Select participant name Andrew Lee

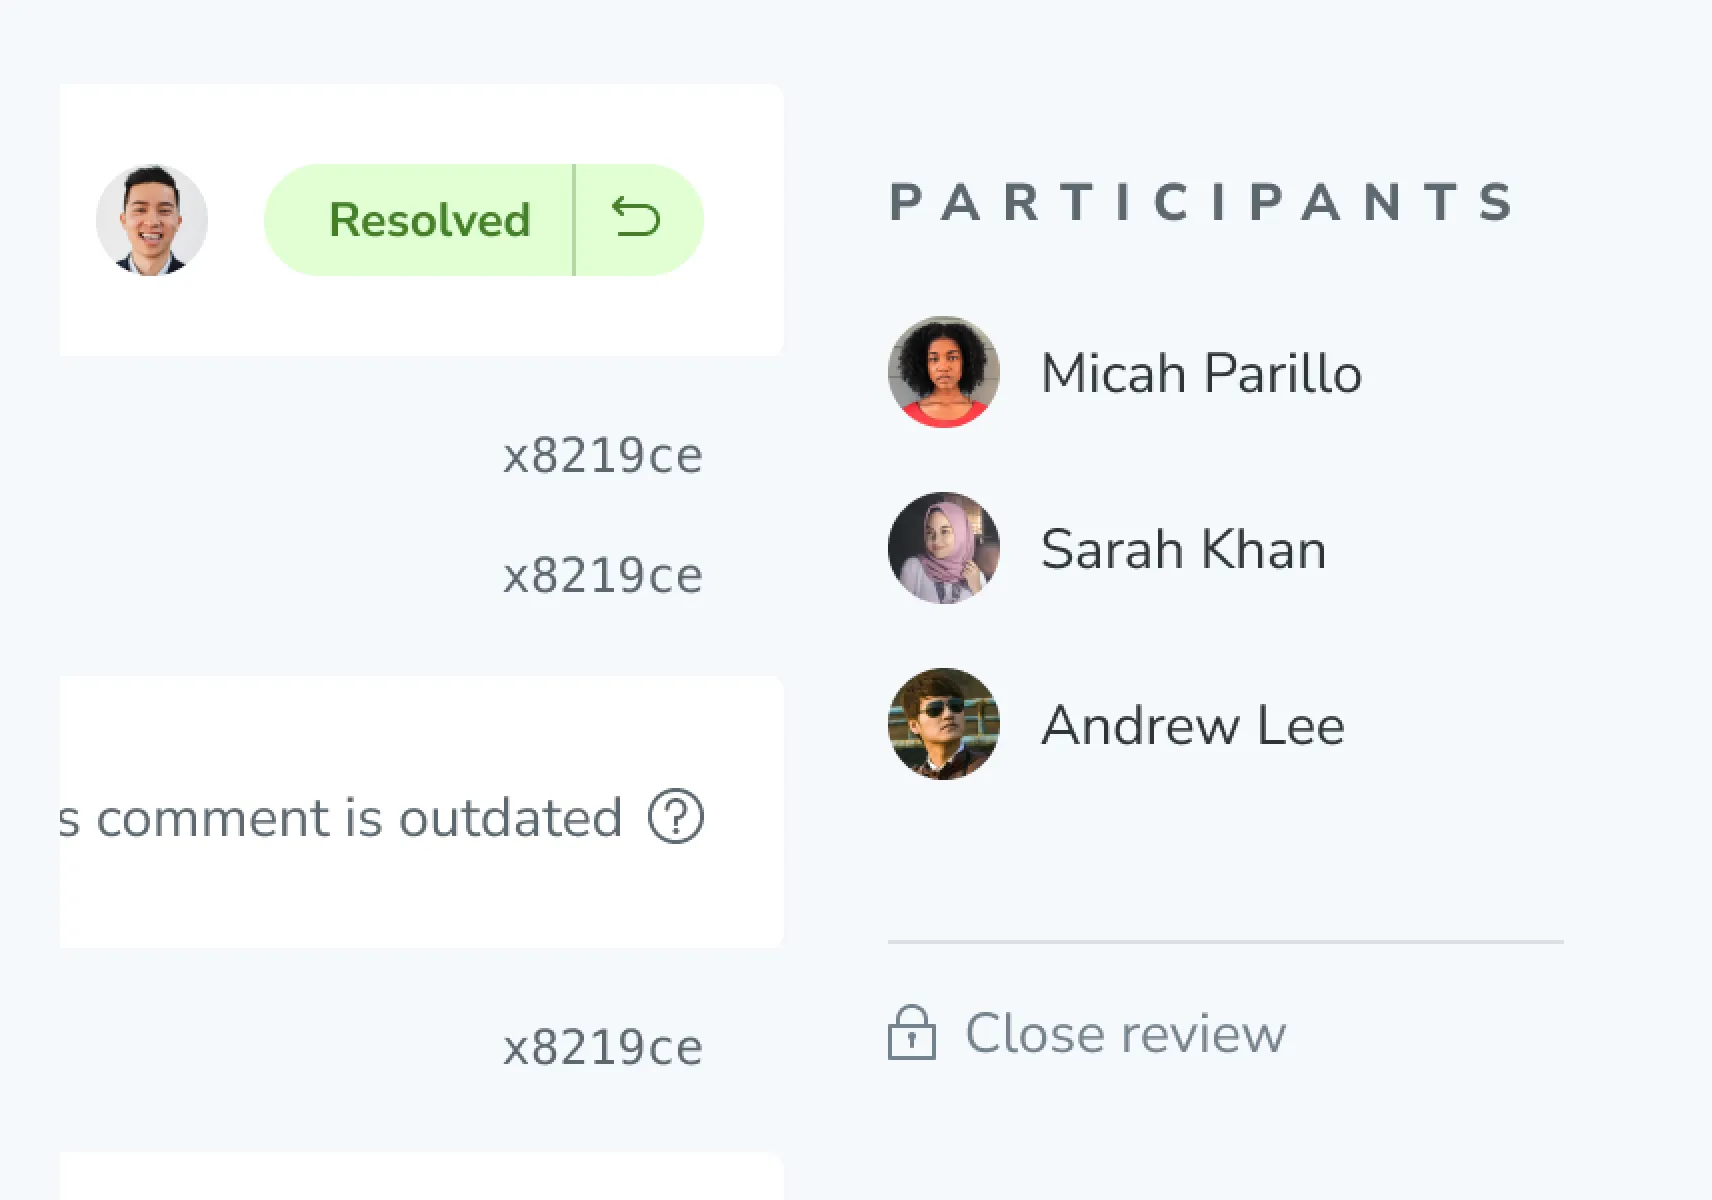tap(1192, 725)
